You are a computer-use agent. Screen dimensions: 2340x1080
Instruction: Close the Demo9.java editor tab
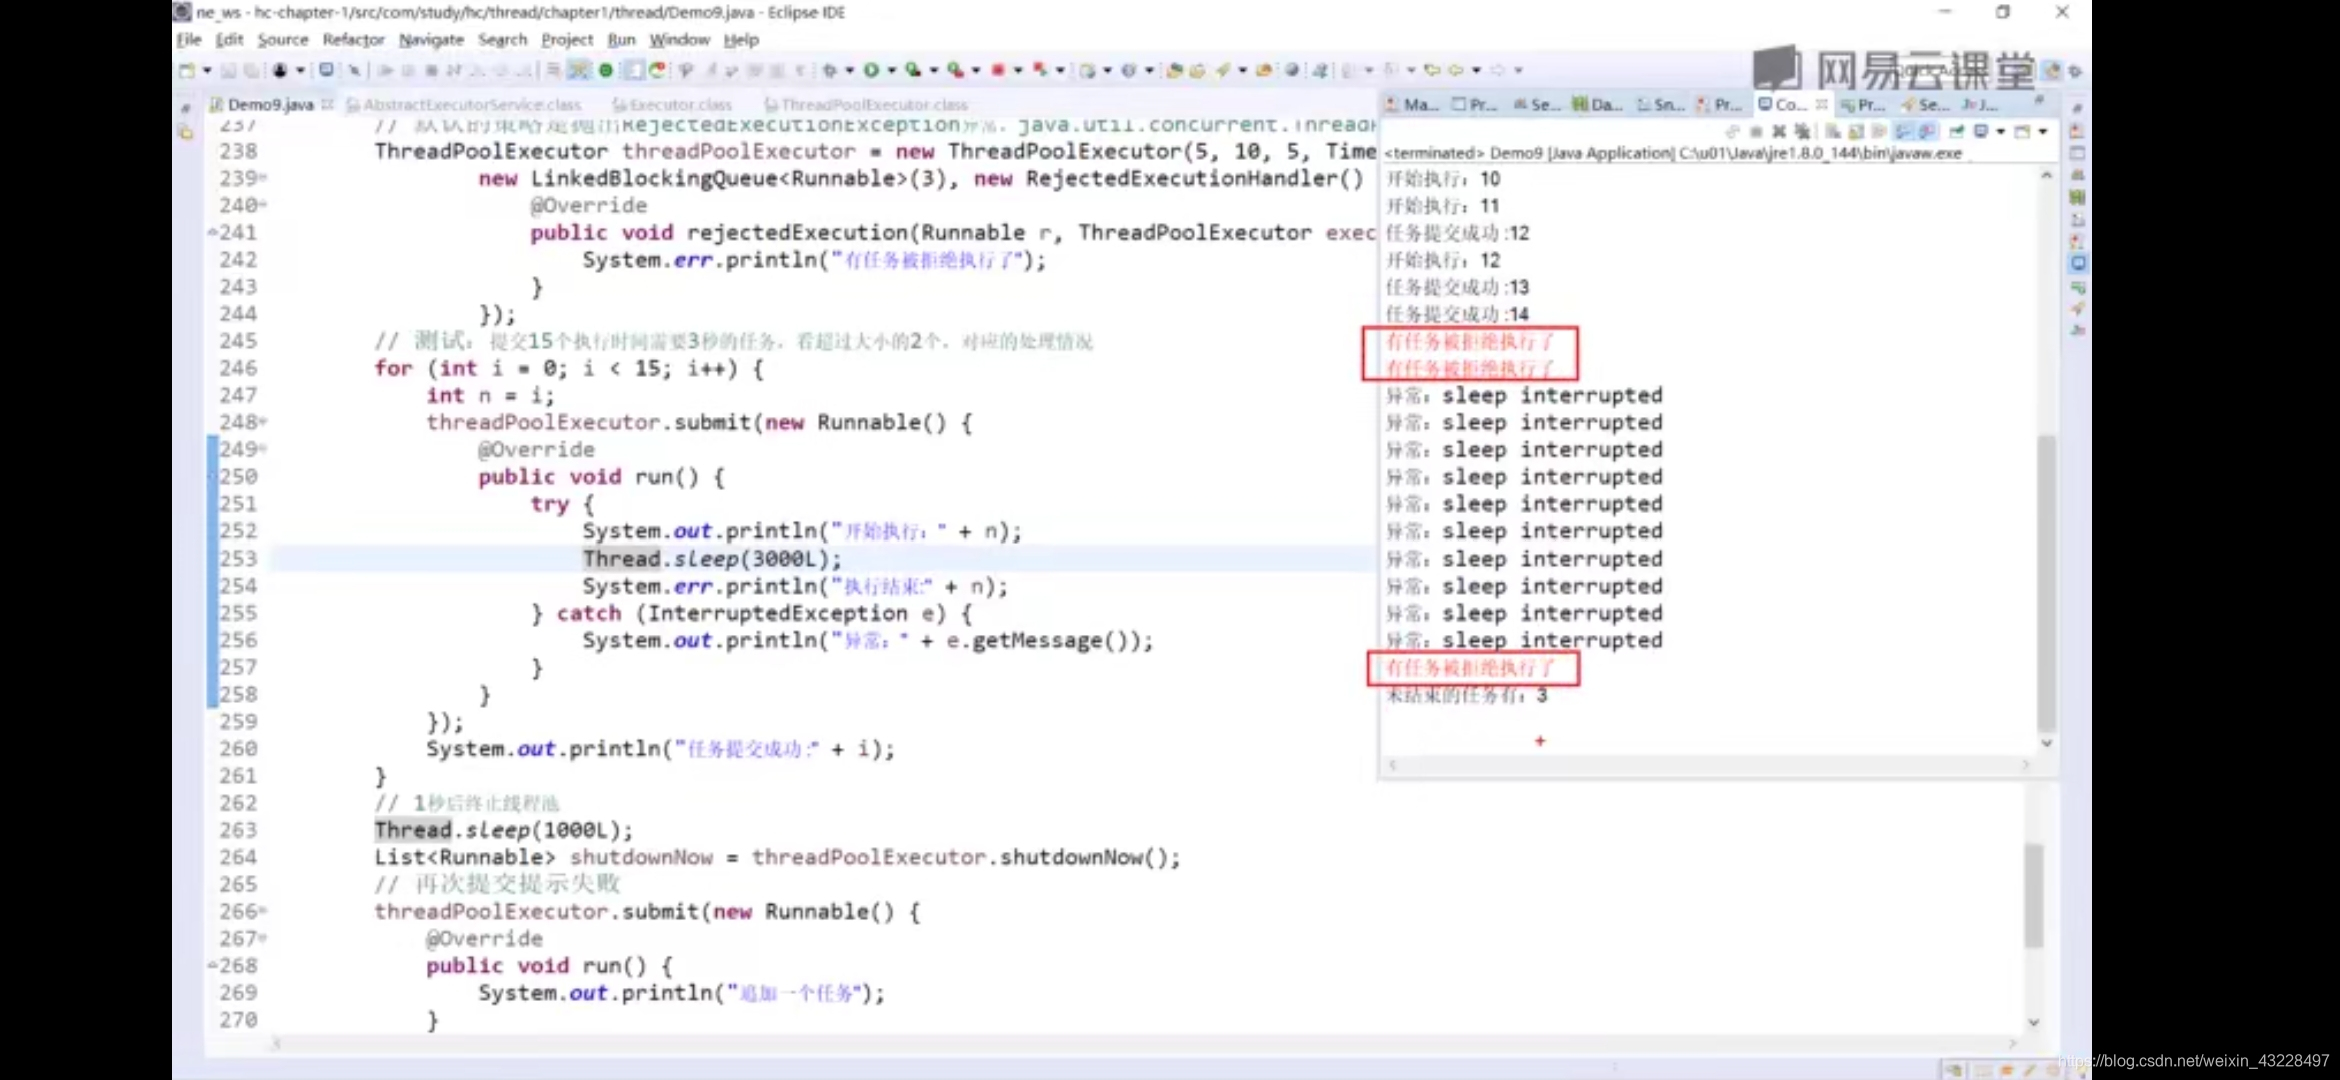click(327, 104)
